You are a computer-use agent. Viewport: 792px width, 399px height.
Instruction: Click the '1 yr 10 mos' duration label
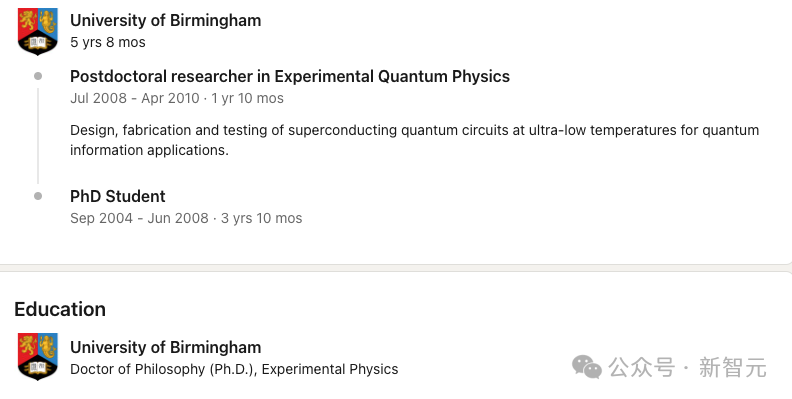[248, 98]
